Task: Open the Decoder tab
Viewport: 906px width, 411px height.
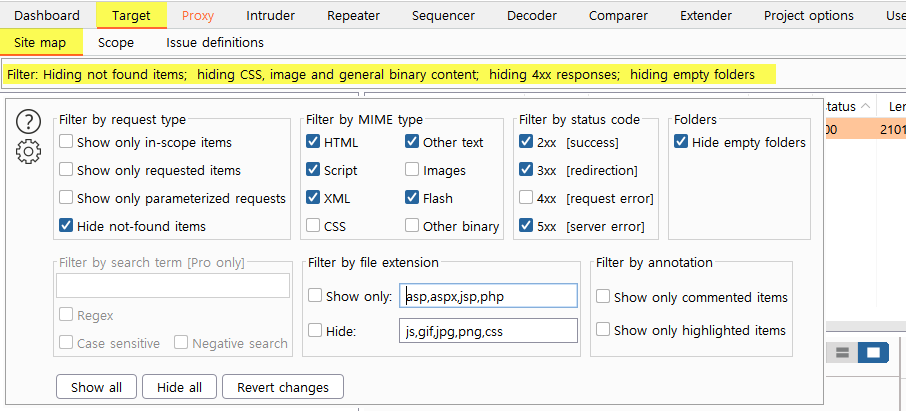Action: tap(532, 16)
